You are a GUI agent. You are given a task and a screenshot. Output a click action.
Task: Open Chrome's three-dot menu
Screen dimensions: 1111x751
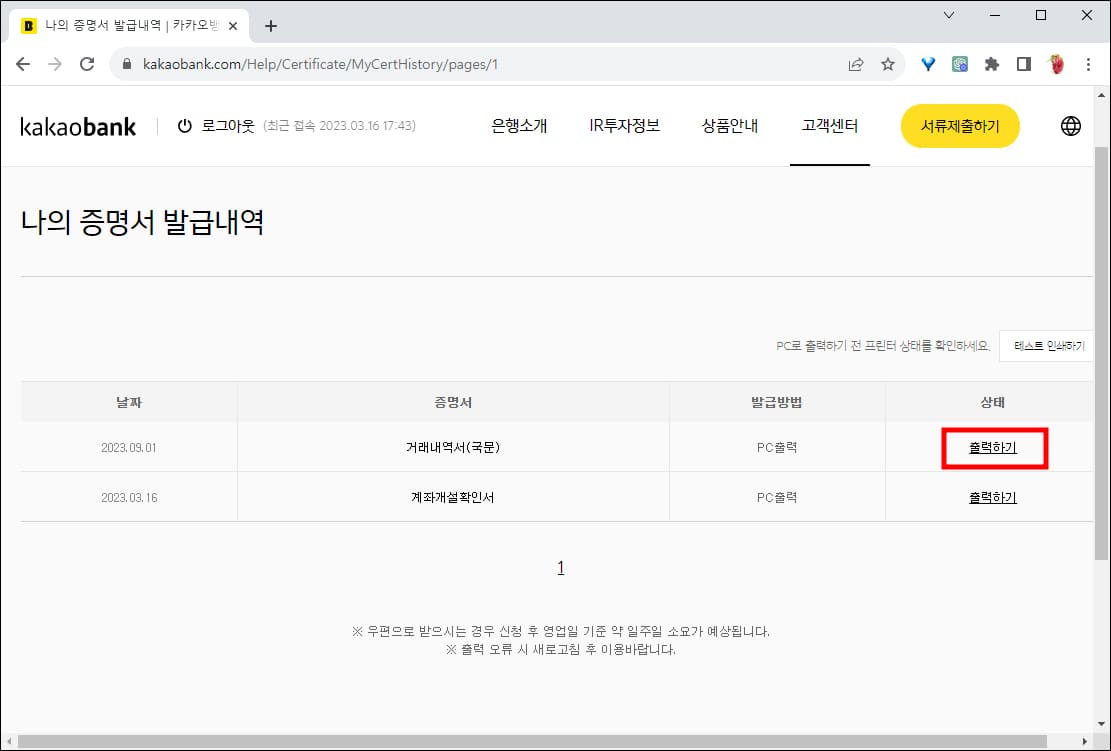point(1089,63)
